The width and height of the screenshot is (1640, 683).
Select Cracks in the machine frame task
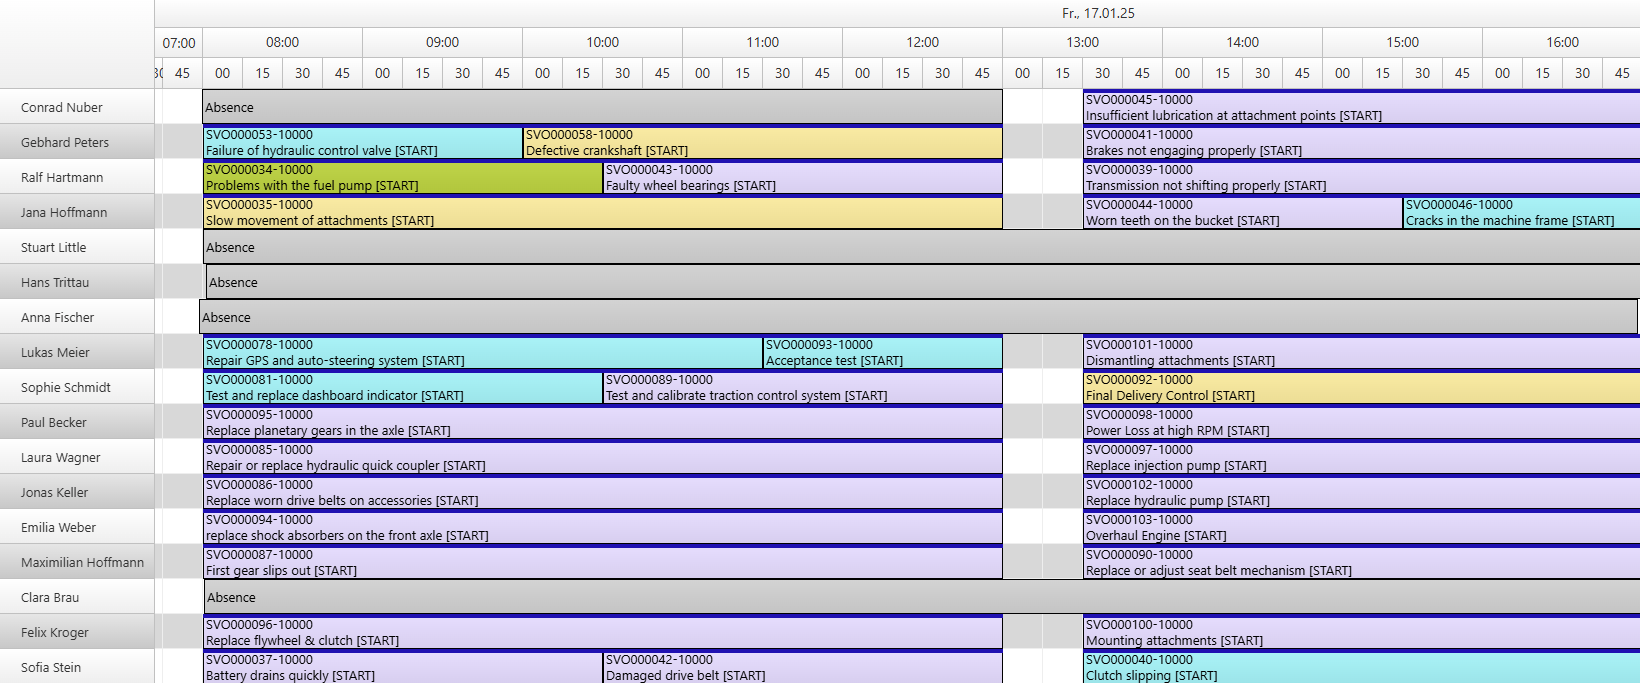tap(1520, 213)
